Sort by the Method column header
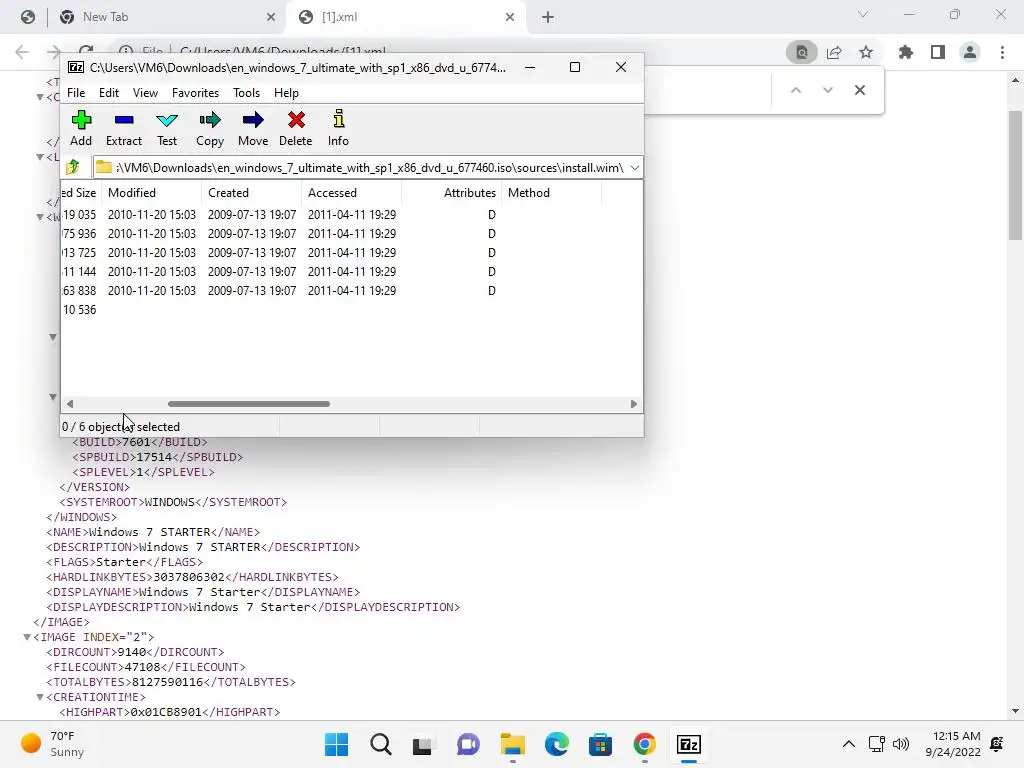 tap(551, 193)
